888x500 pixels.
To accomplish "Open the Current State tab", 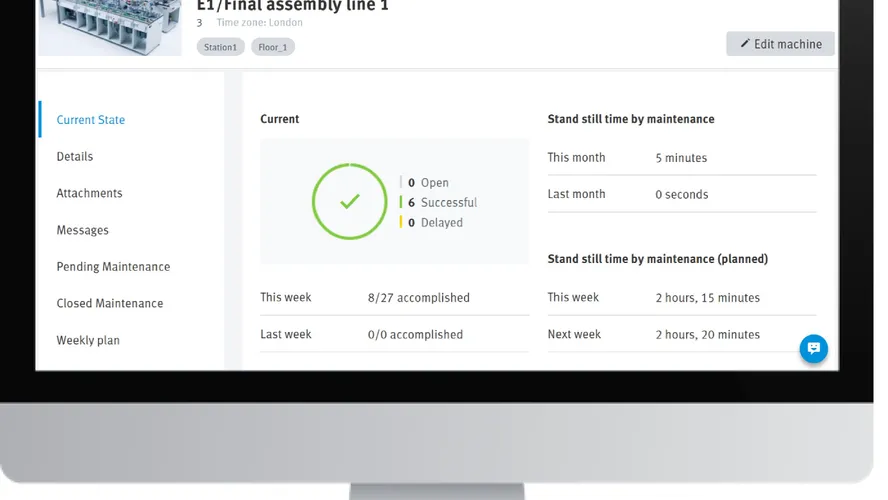I will pyautogui.click(x=91, y=120).
